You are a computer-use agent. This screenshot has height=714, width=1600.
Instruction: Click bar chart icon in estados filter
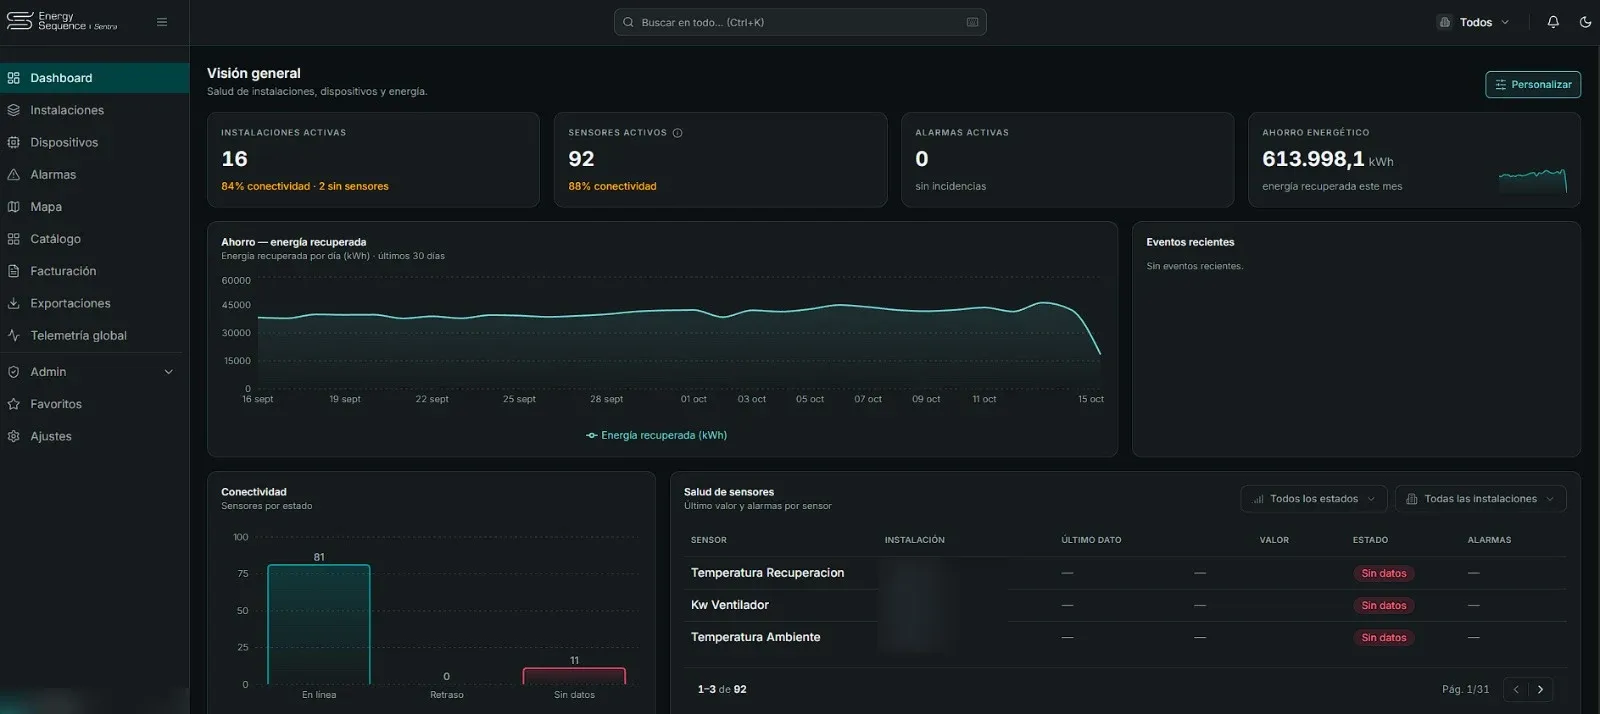(1258, 499)
